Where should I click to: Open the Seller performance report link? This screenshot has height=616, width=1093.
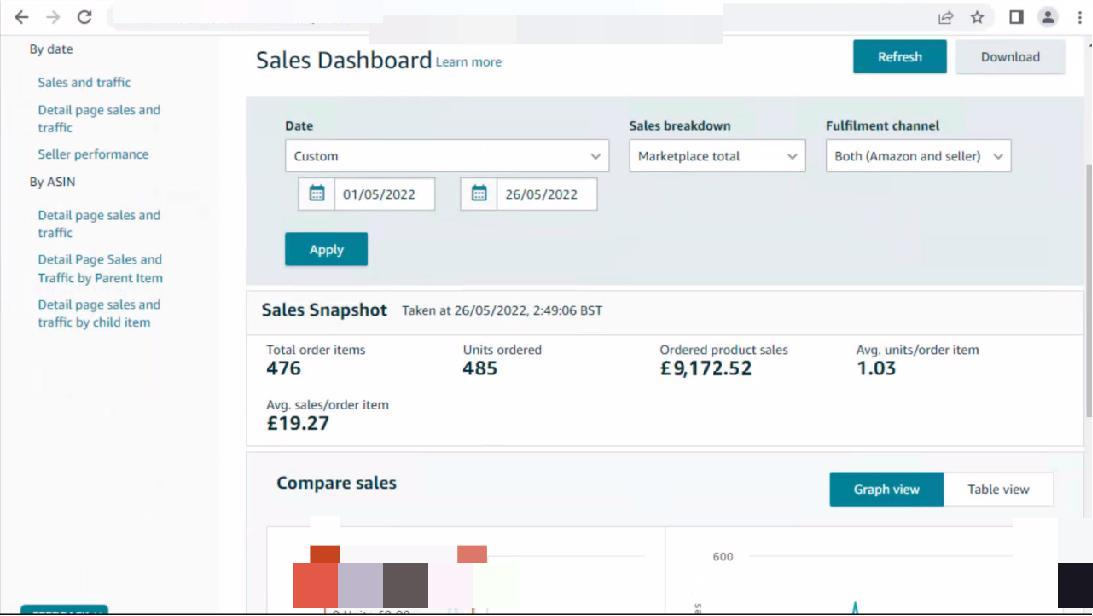pyautogui.click(x=93, y=155)
